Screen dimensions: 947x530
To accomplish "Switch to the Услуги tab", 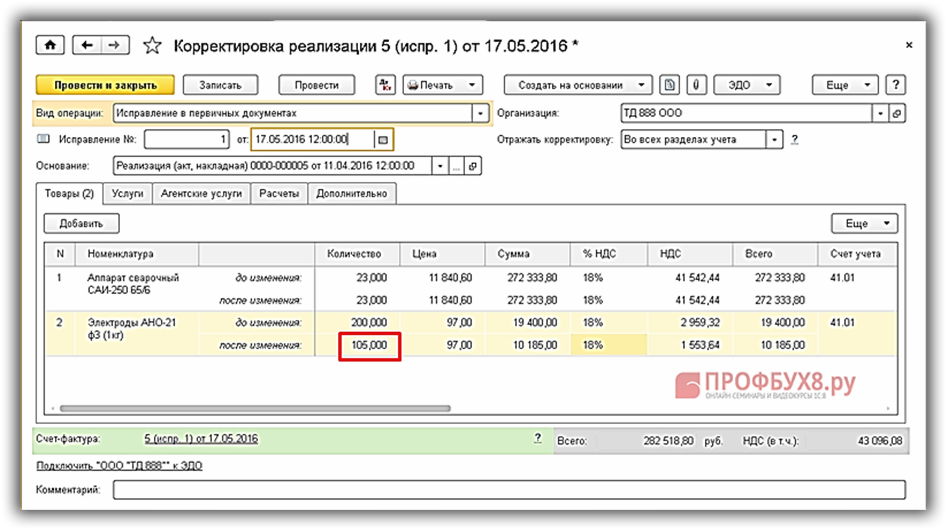I will pyautogui.click(x=127, y=194).
